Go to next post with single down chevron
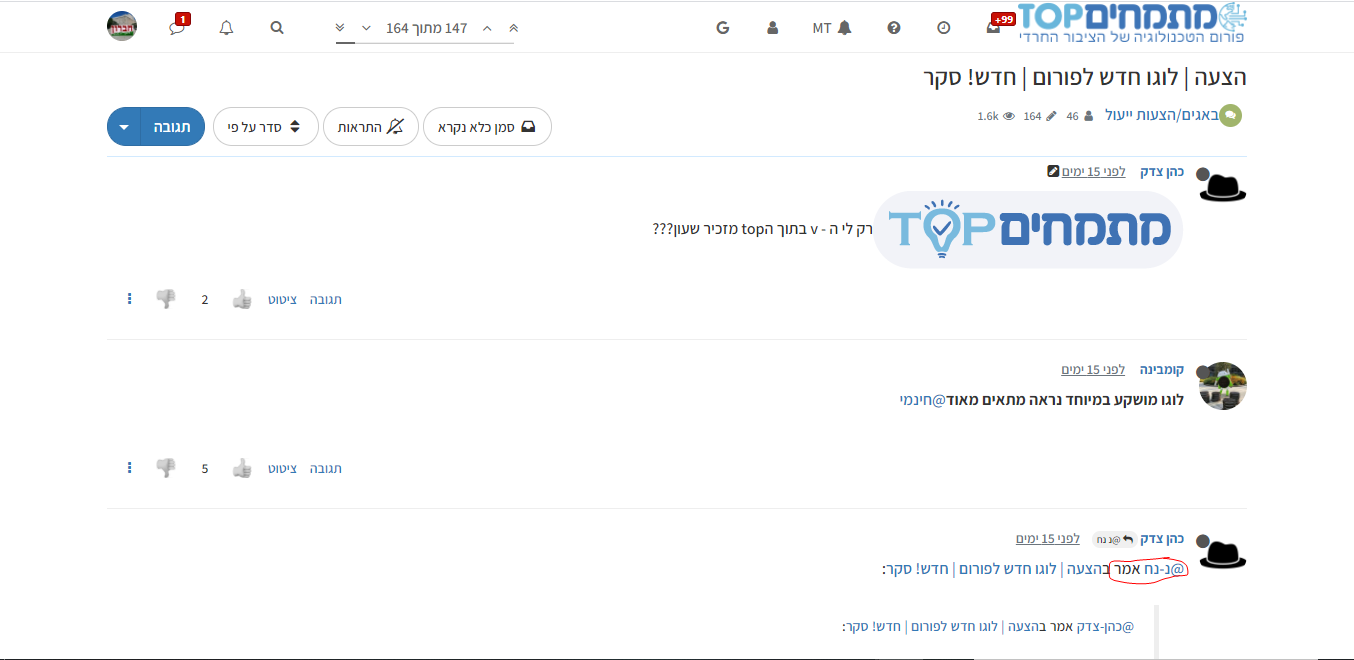1354x660 pixels. click(x=366, y=28)
